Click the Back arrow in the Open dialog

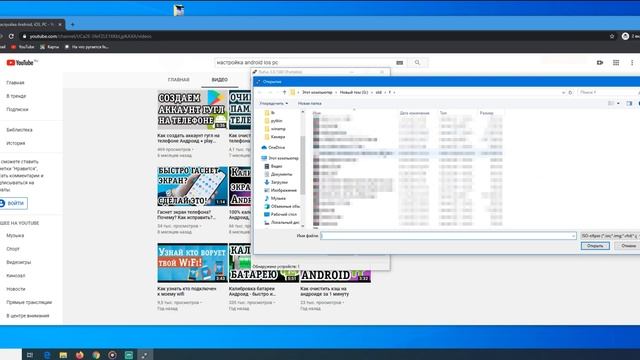pyautogui.click(x=260, y=93)
